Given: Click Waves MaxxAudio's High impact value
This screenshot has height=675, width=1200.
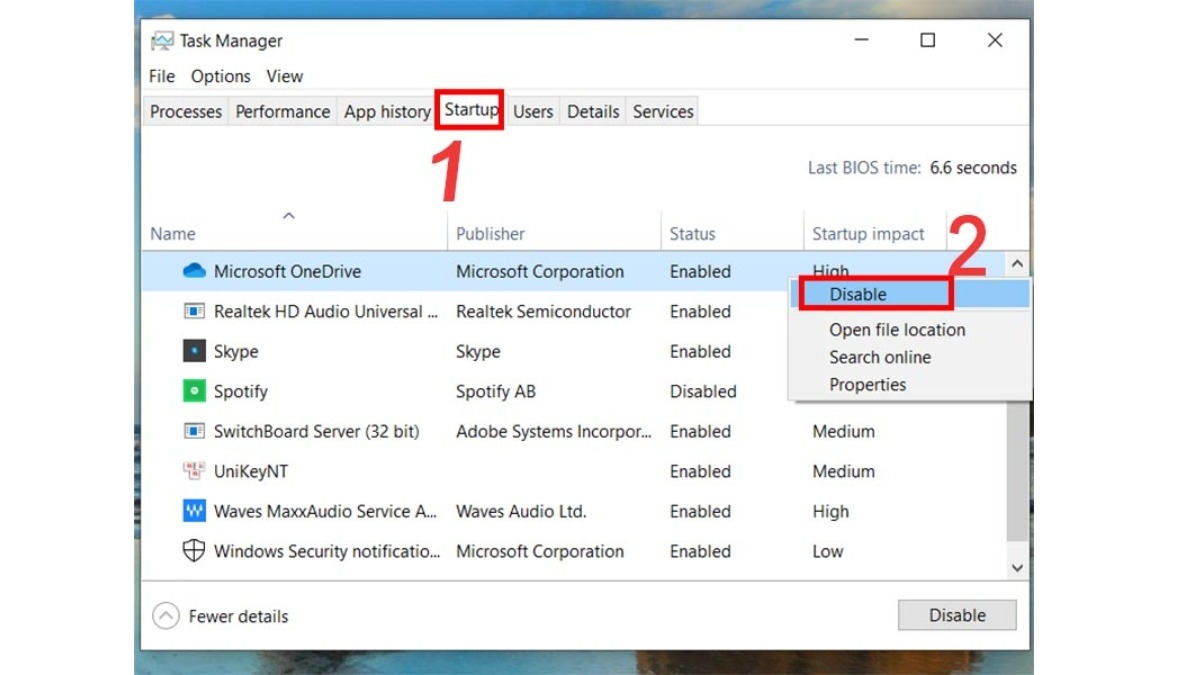Looking at the screenshot, I should coord(831,511).
